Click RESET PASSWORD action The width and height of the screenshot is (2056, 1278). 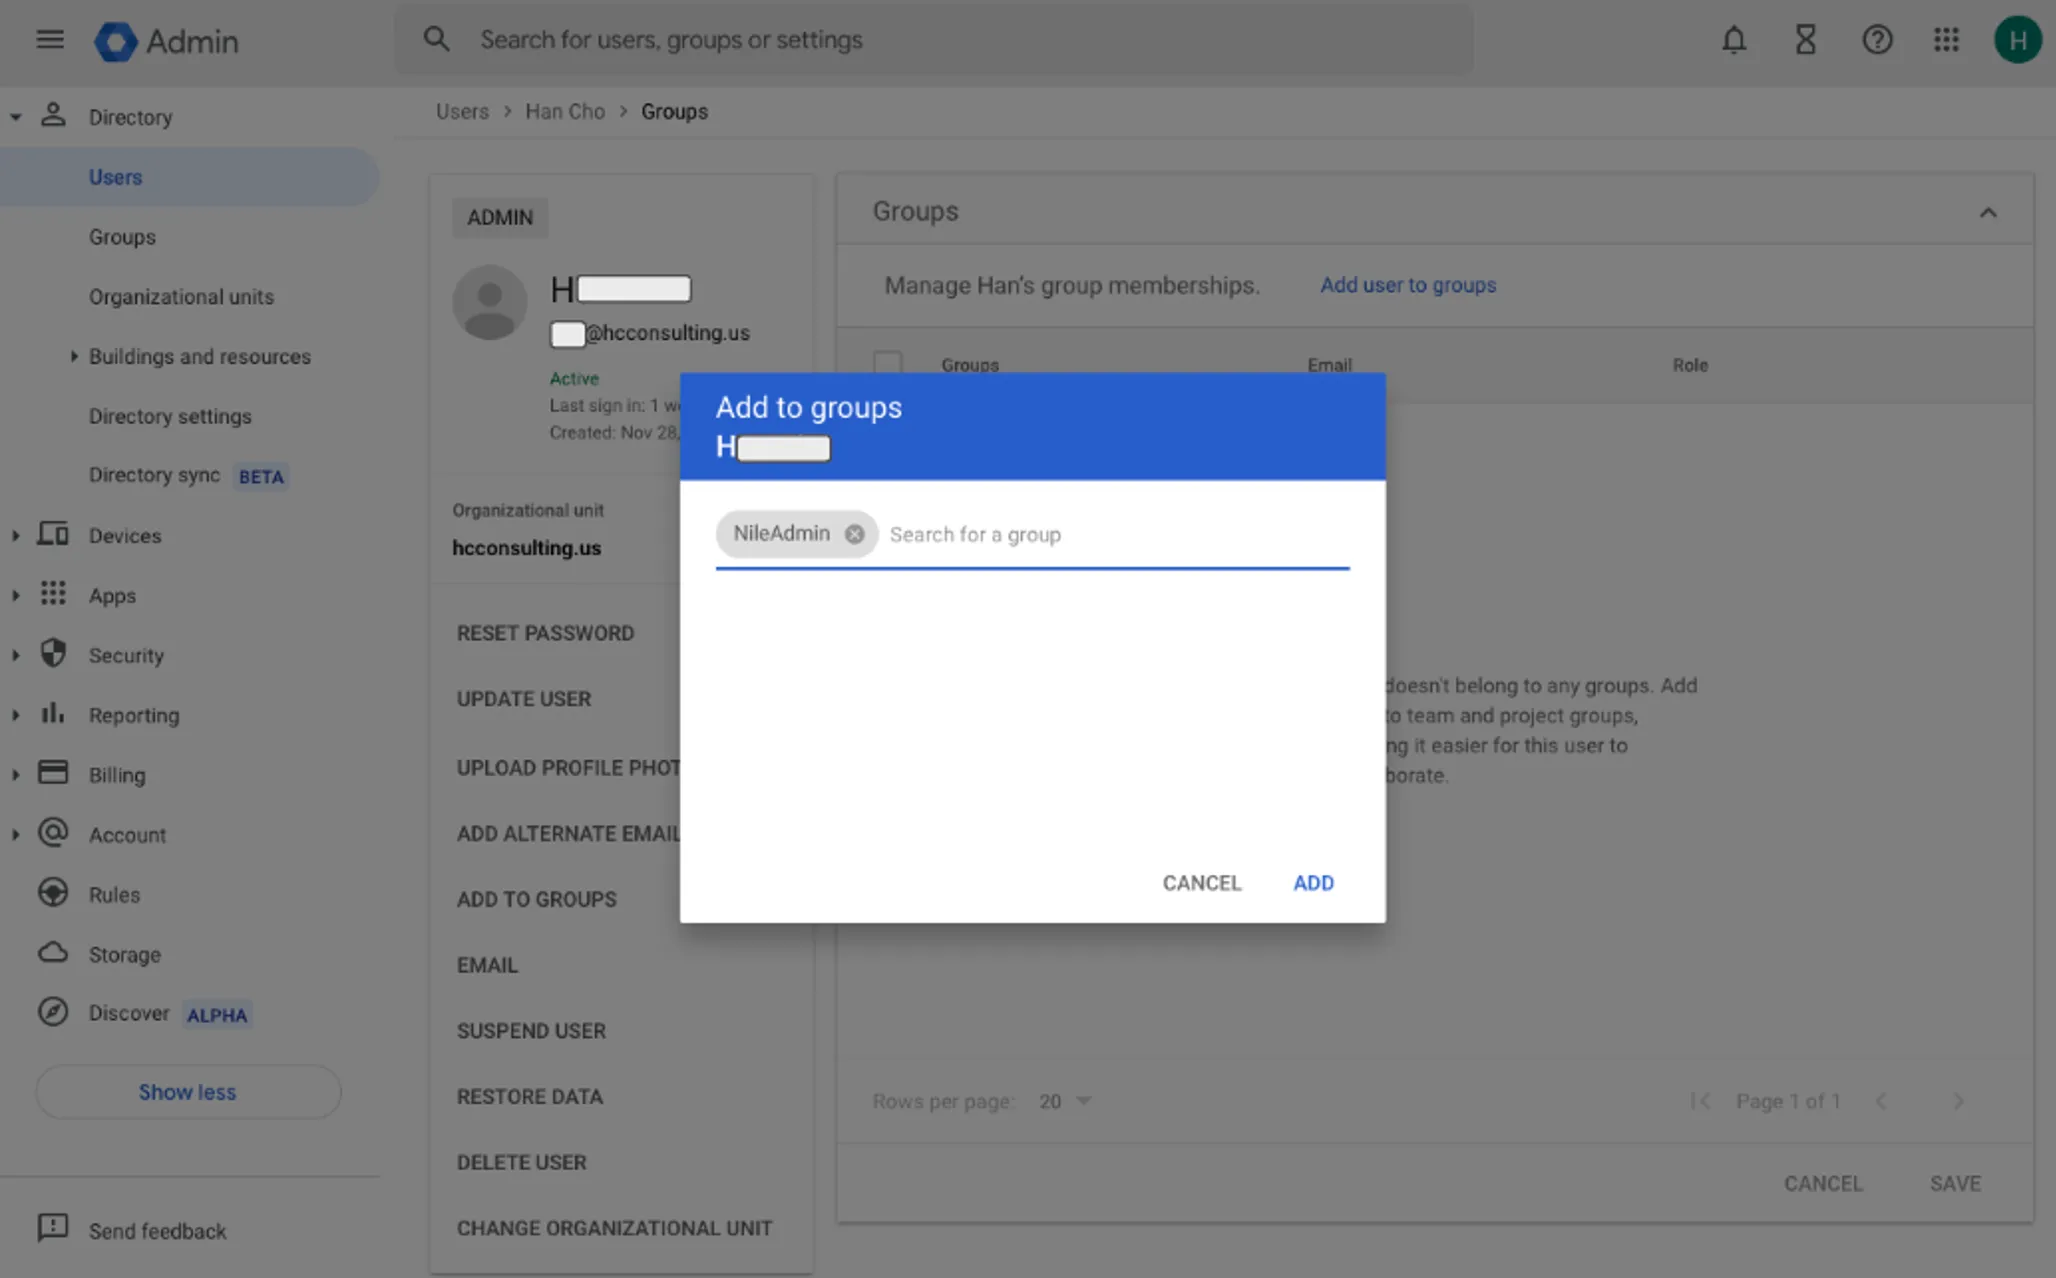[x=545, y=633]
